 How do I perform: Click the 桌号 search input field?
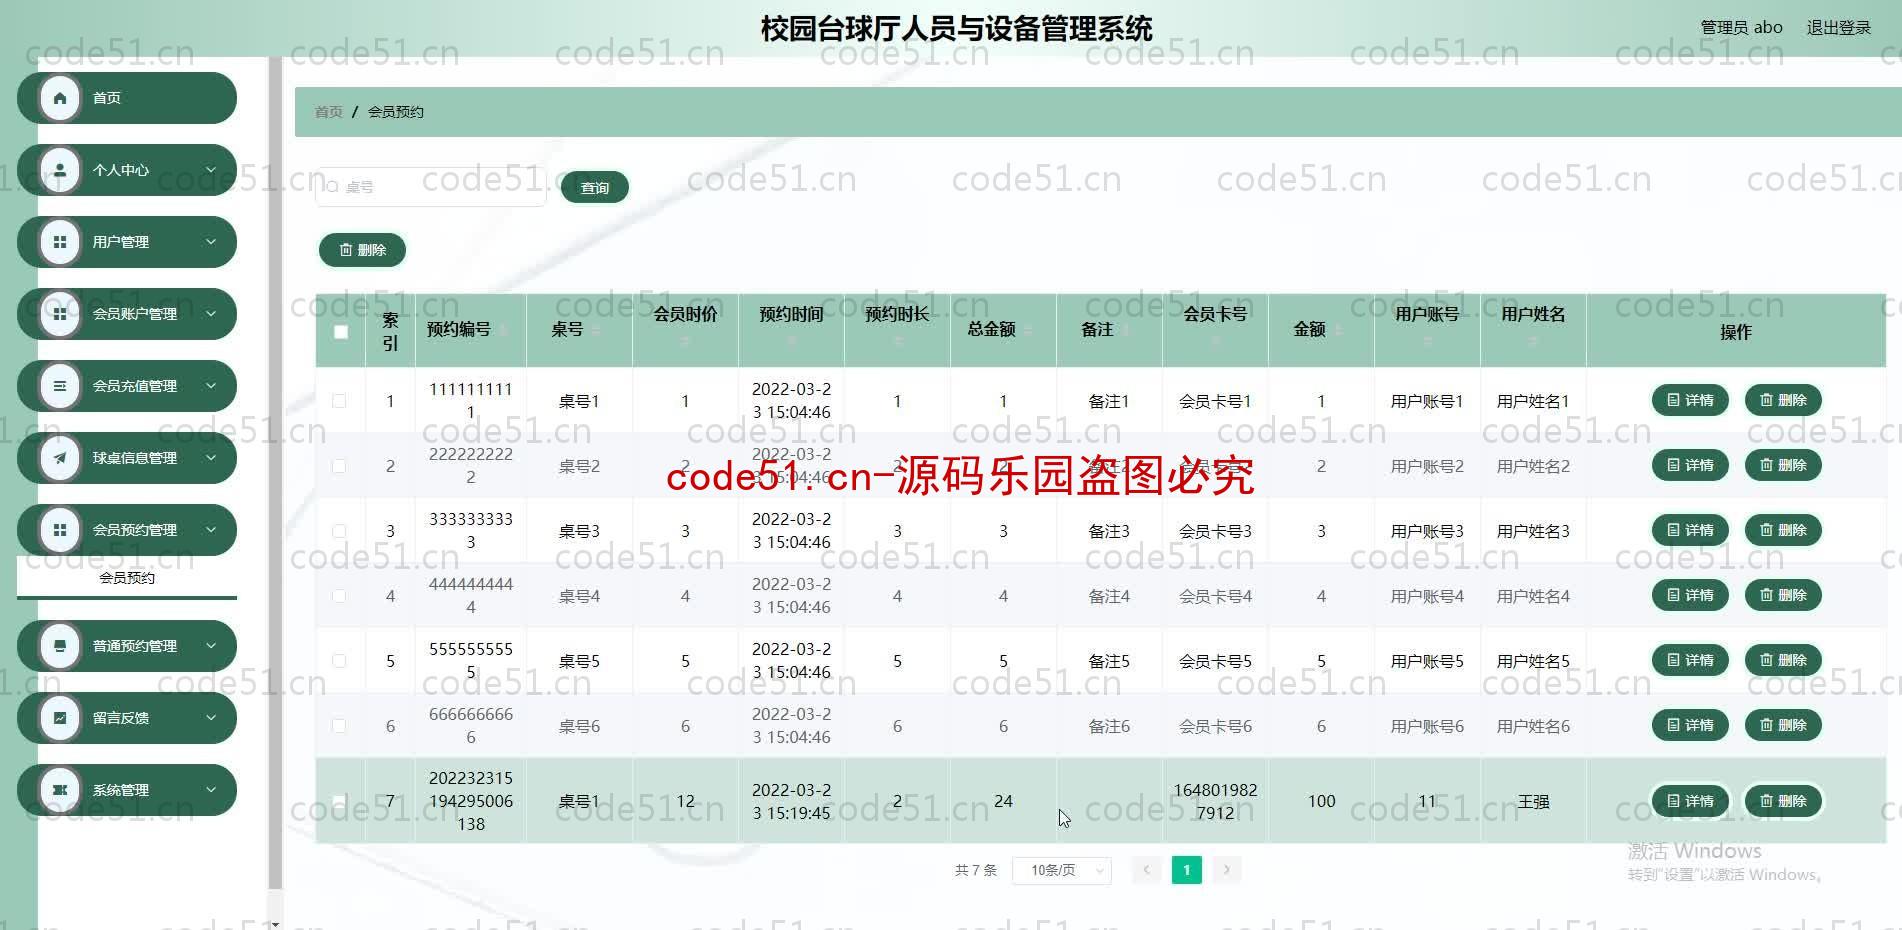click(431, 187)
